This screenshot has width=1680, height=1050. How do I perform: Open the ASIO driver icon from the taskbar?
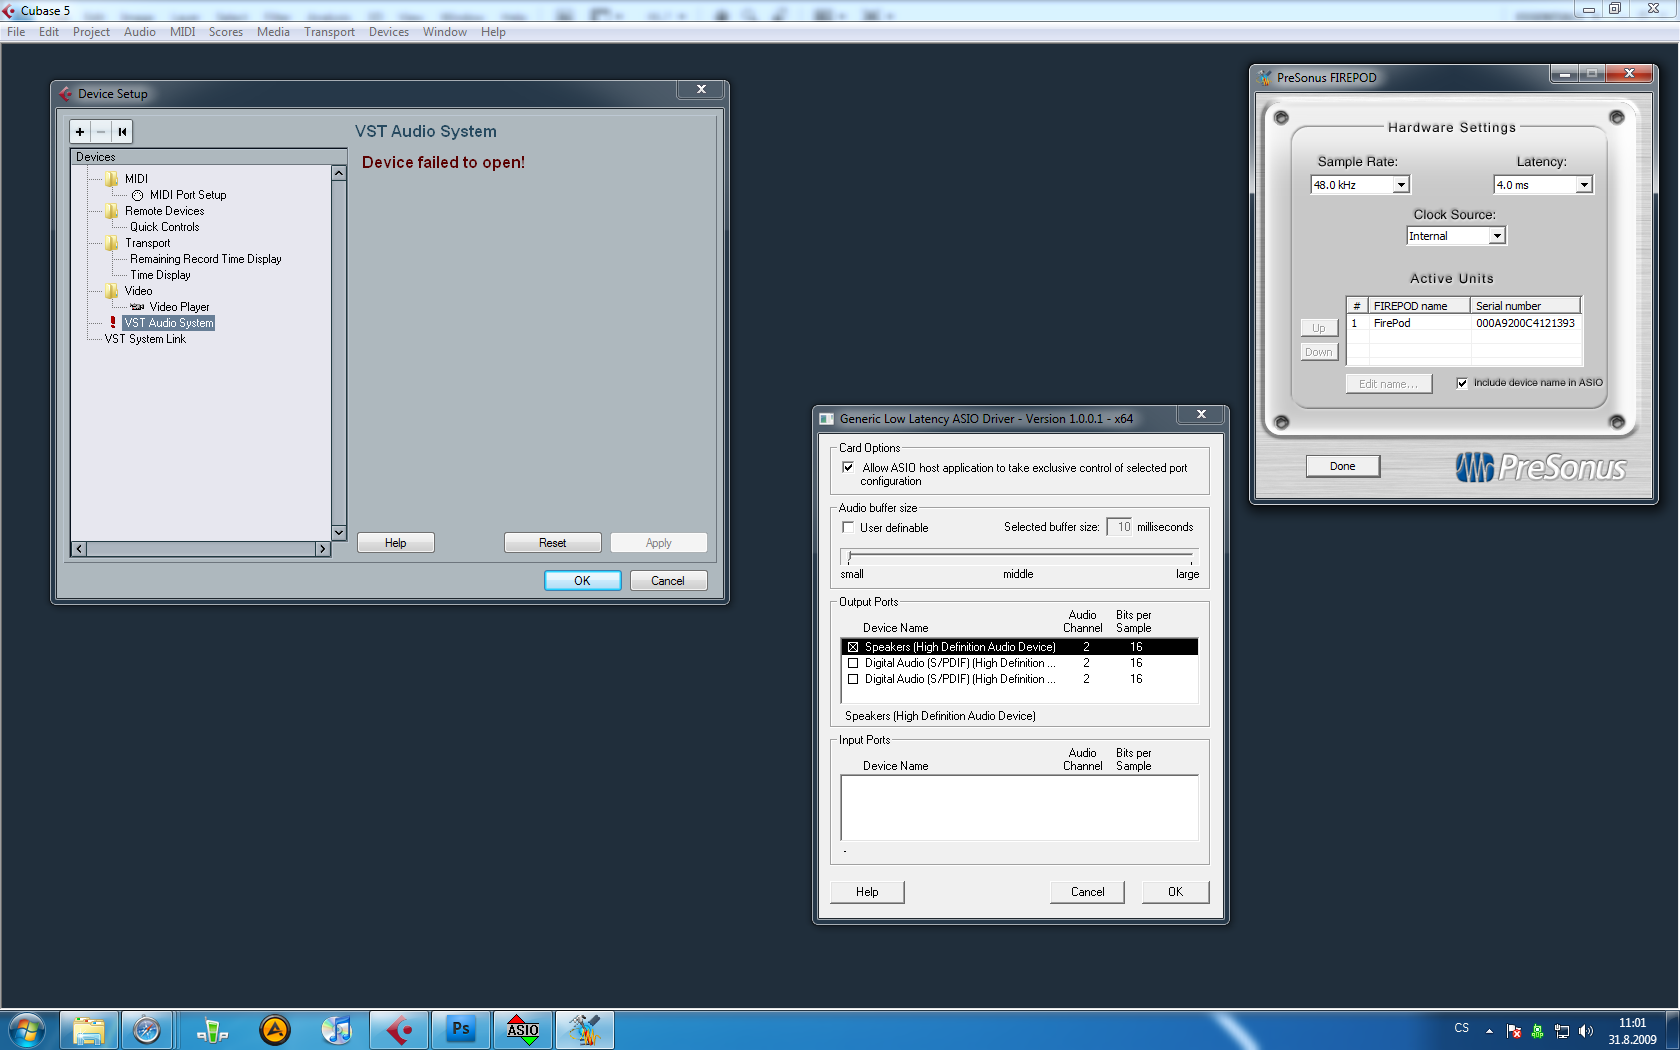[x=521, y=1029]
